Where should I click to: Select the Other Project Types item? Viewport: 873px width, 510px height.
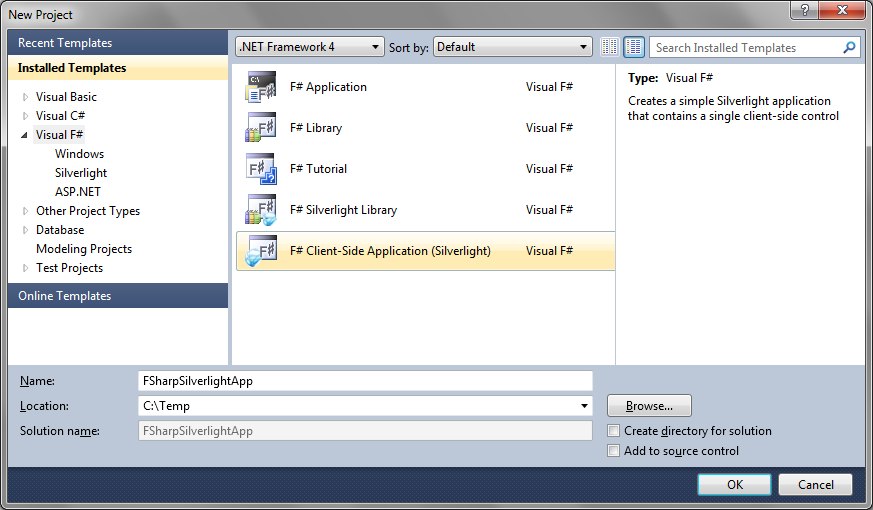[88, 211]
